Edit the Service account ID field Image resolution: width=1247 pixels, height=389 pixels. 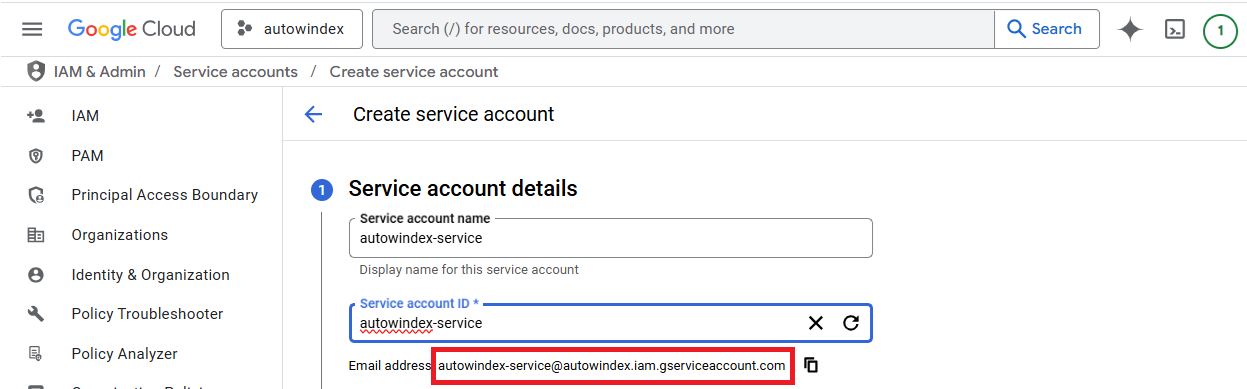[611, 323]
